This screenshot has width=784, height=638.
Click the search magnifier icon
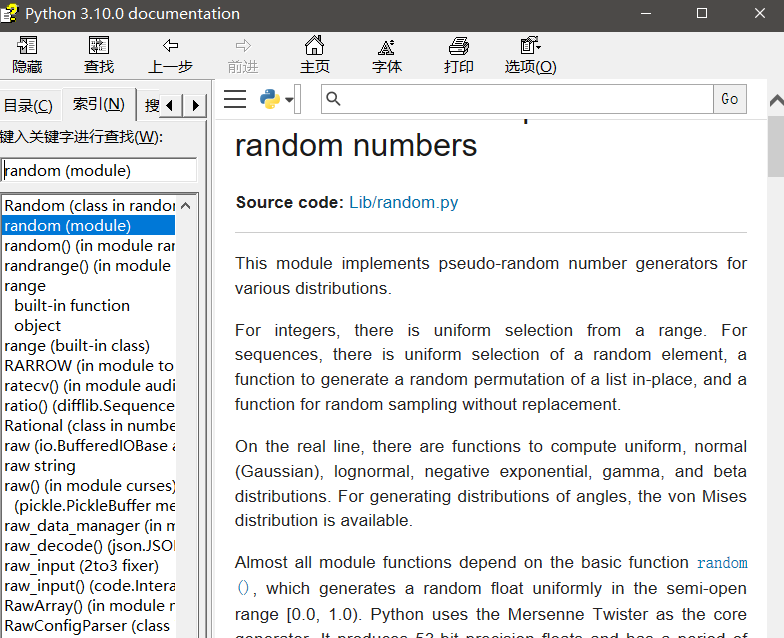(x=334, y=99)
